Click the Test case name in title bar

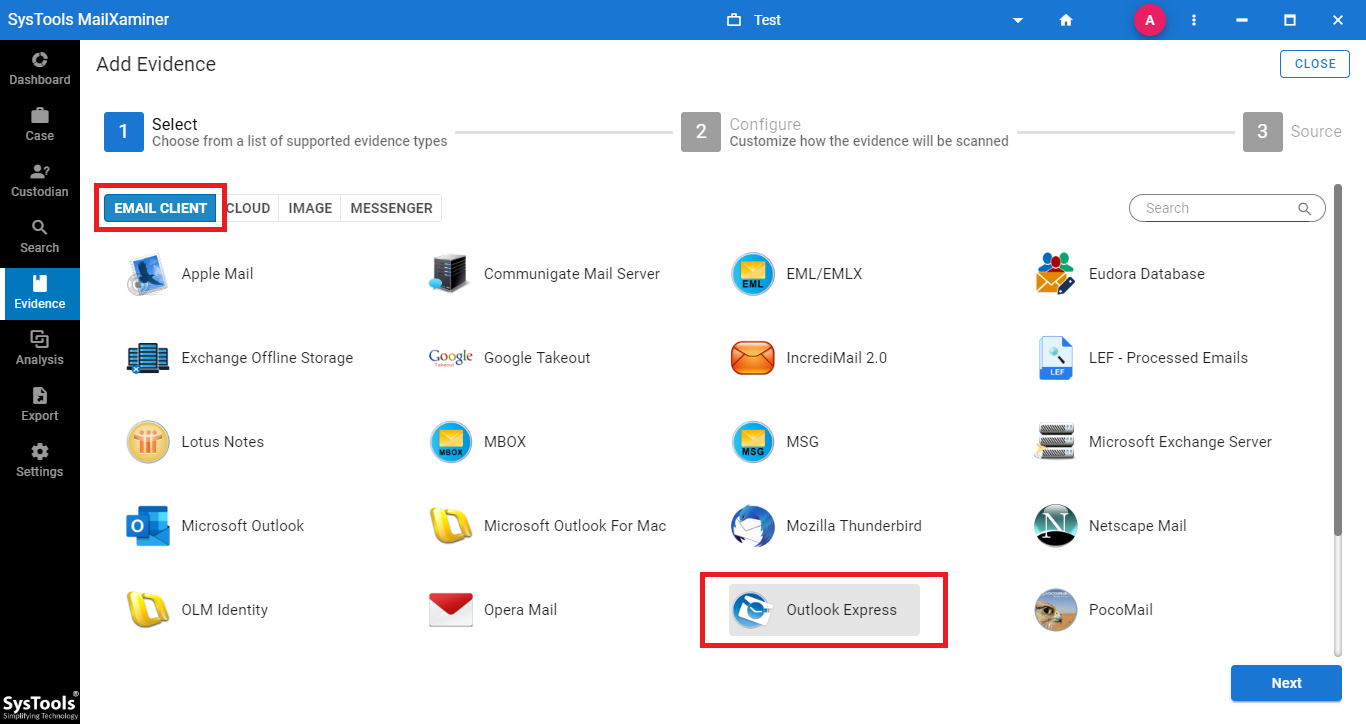point(768,20)
